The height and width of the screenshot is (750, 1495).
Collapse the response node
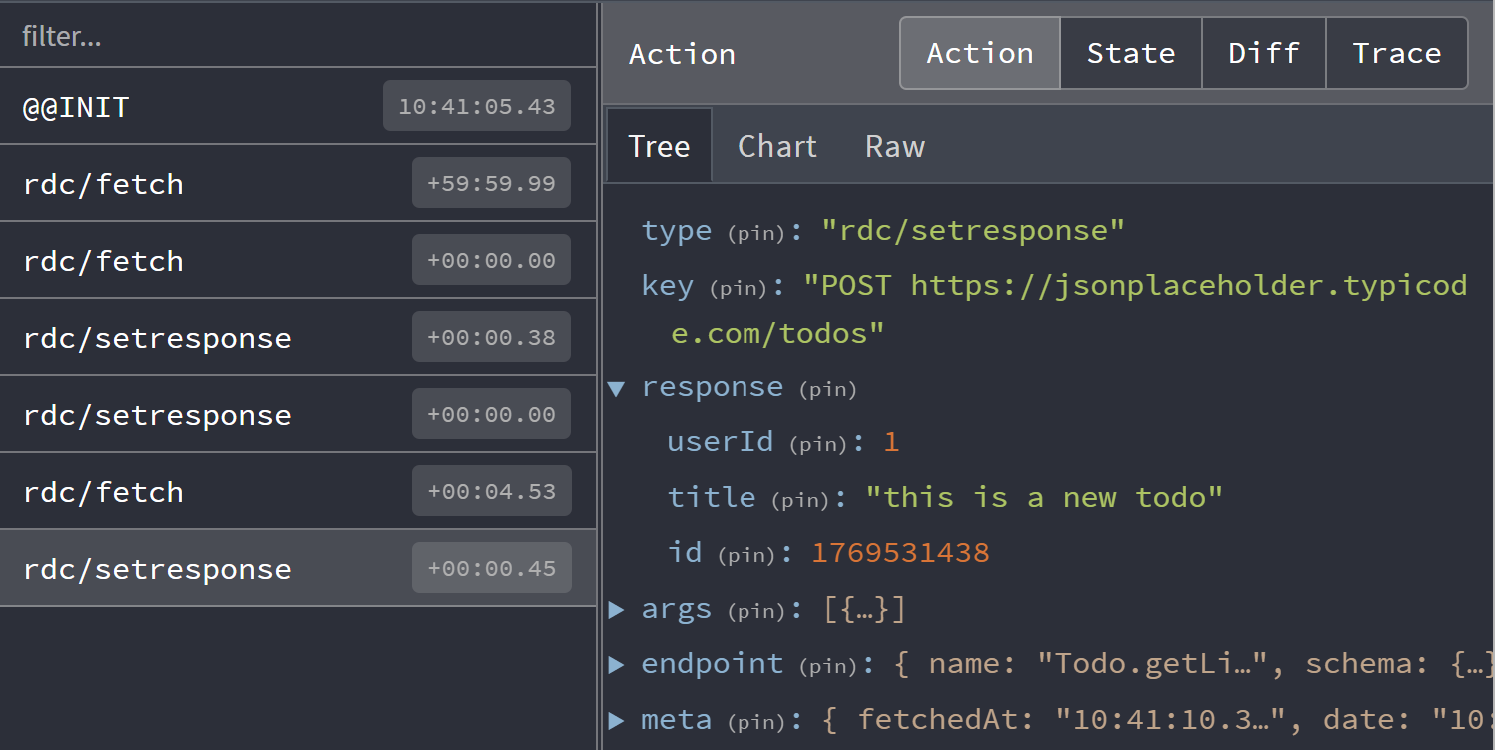617,388
